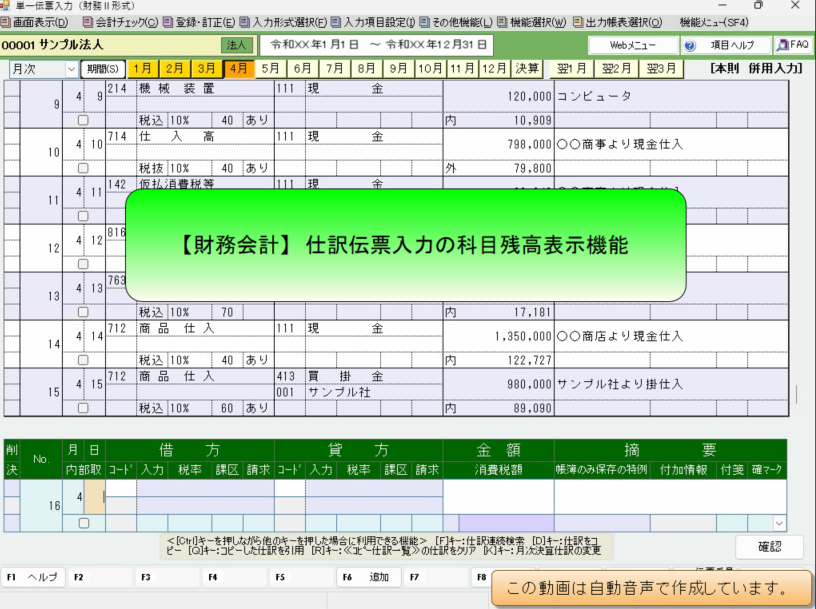The height and width of the screenshot is (609, 816).
Task: Click the 画面表示 menu icon
Action: (5, 22)
